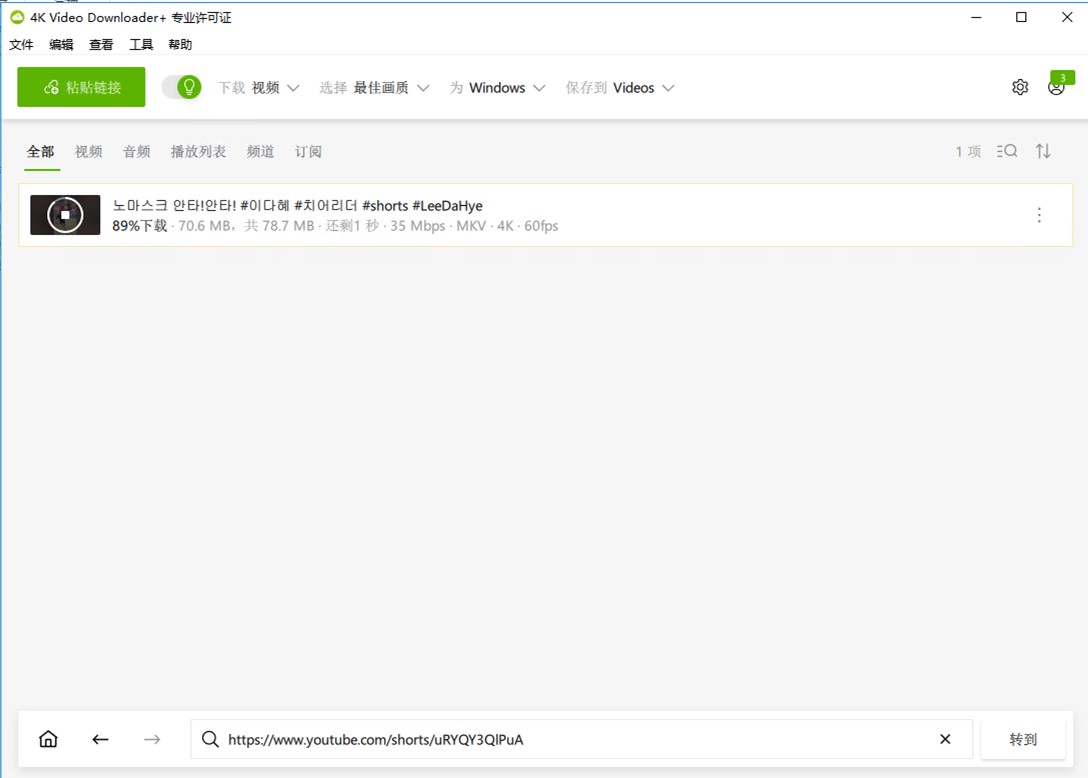Switch to the 播放列表 tab
This screenshot has height=778, width=1088.
198,152
